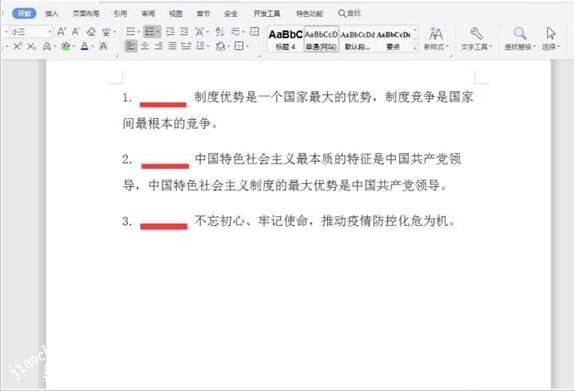575x391 pixels.
Task: Center align the text
Action: point(145,46)
